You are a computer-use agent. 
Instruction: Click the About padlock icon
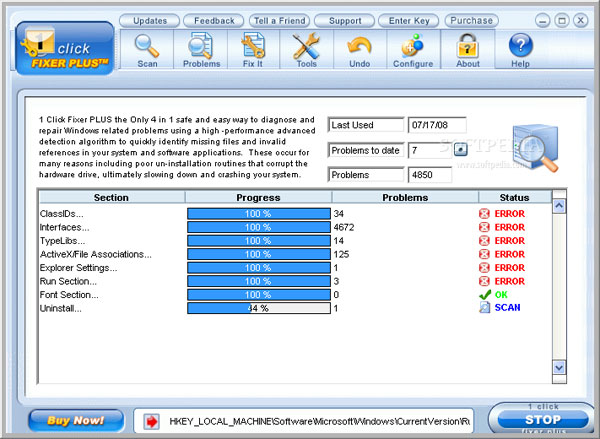(467, 47)
